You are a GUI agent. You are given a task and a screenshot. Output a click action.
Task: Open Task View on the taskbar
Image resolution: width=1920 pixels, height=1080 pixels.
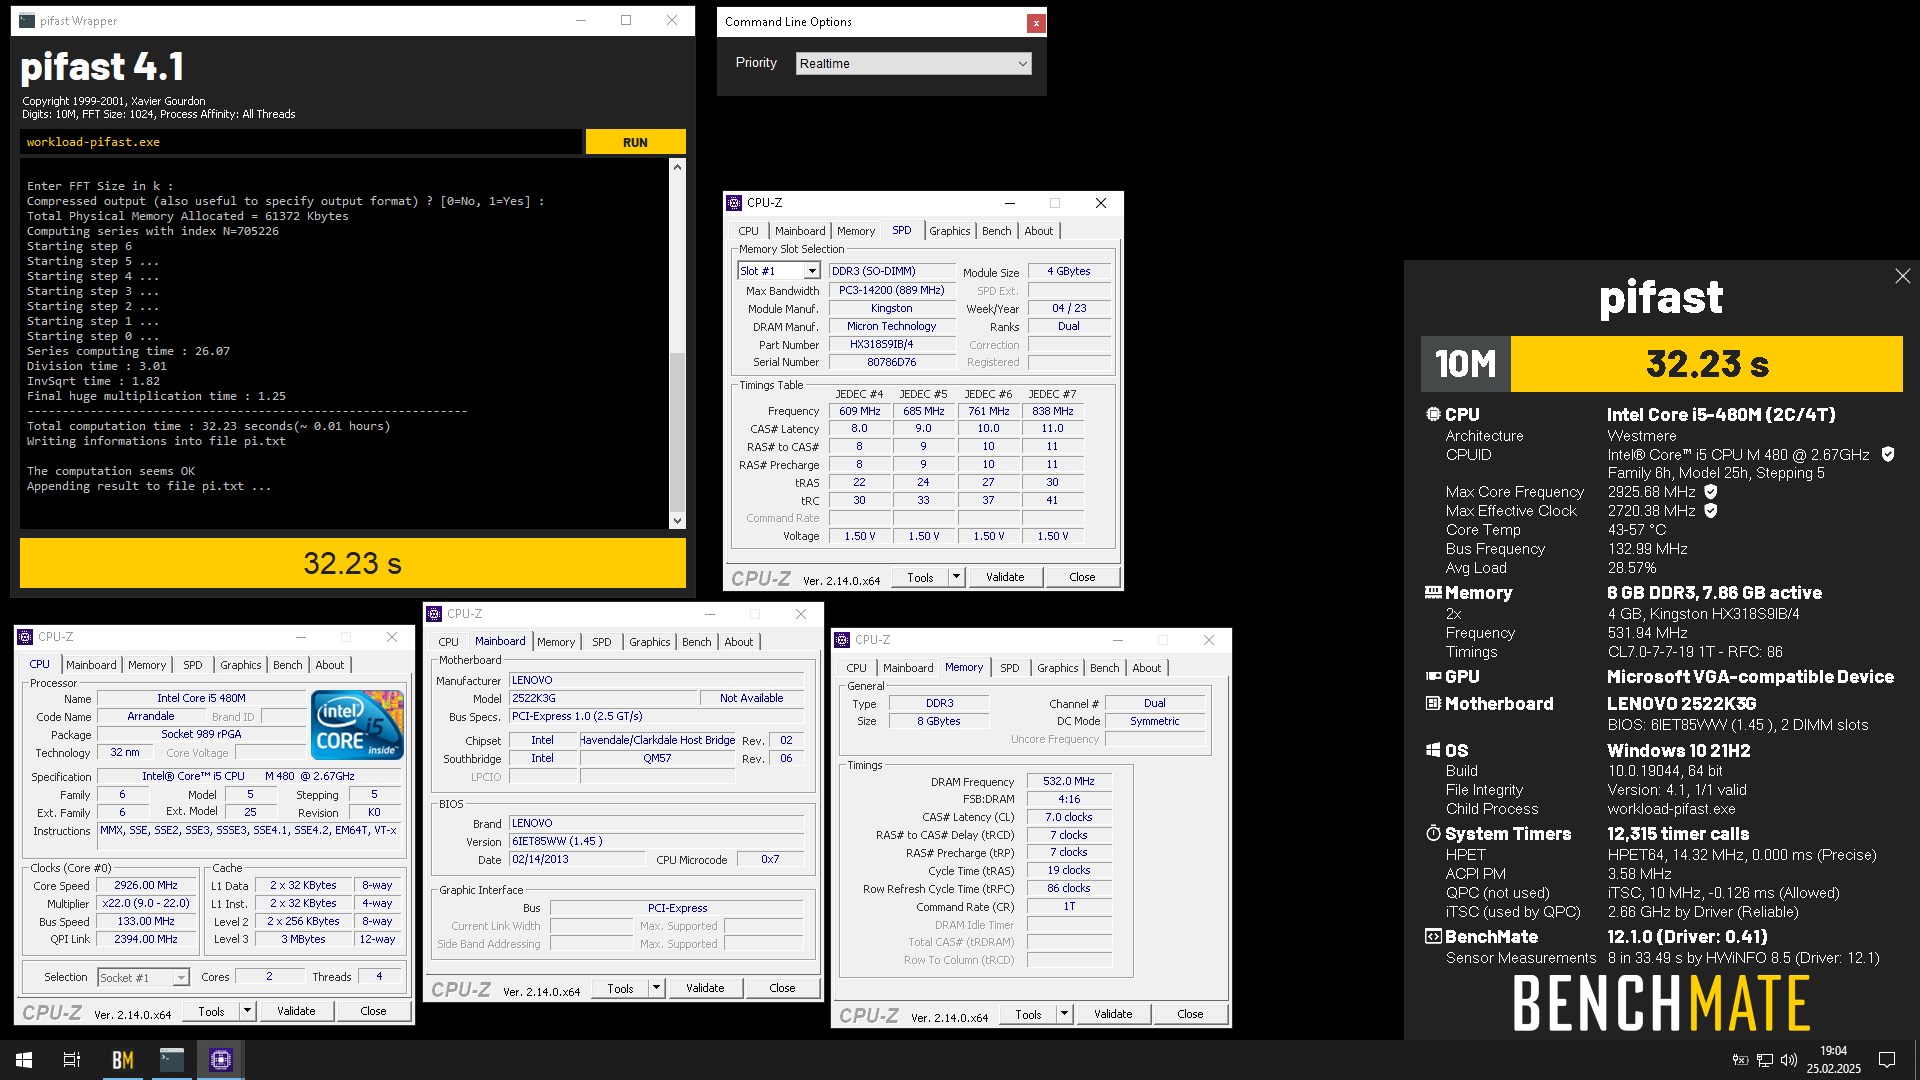coord(72,1060)
